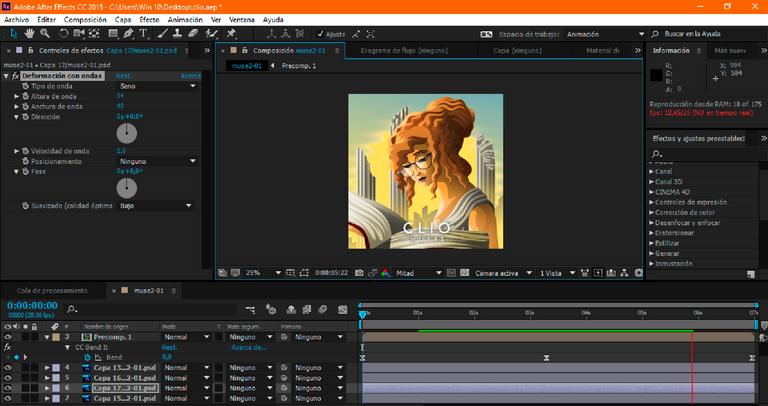Viewport: 768px width, 406px height.
Task: Select the Type text tool
Action: (x=143, y=33)
